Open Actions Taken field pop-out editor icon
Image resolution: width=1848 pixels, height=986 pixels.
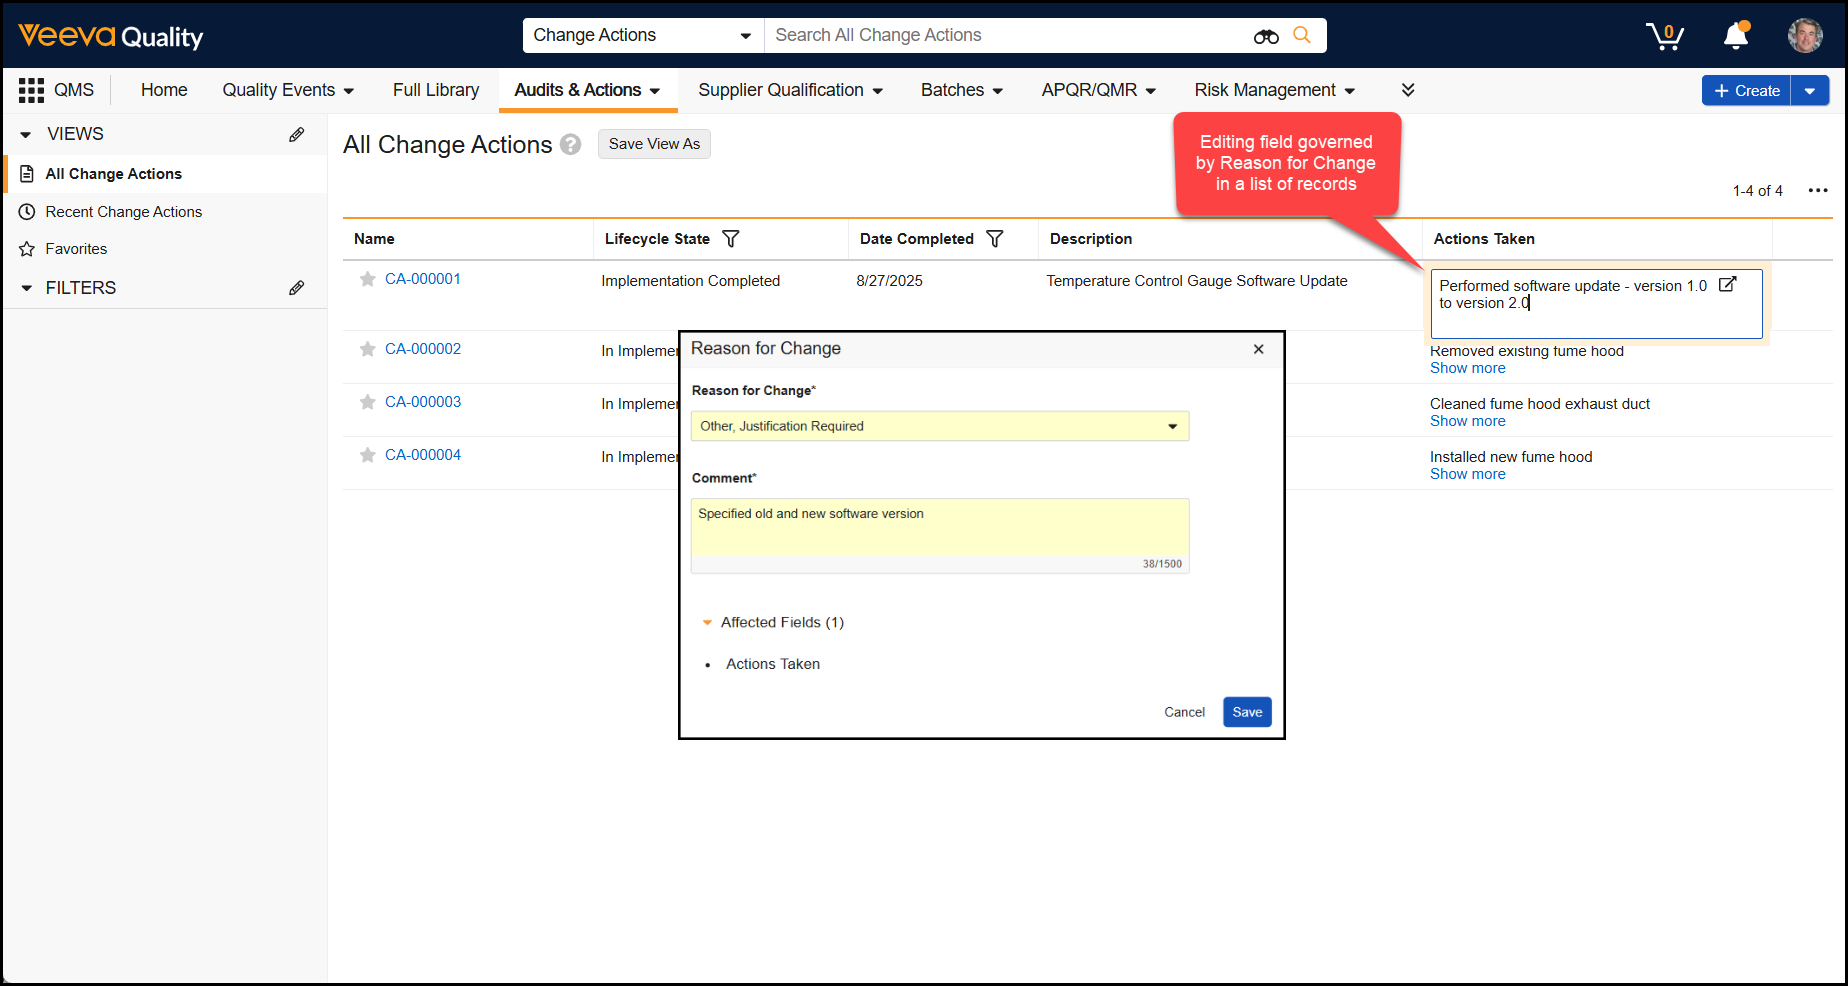(1727, 285)
